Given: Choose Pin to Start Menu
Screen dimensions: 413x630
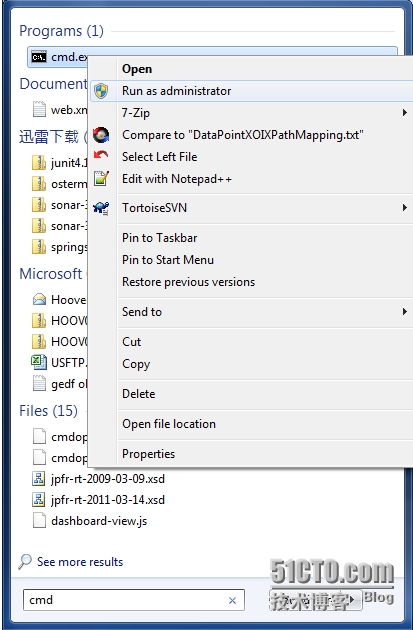Looking at the screenshot, I should click(x=168, y=260).
